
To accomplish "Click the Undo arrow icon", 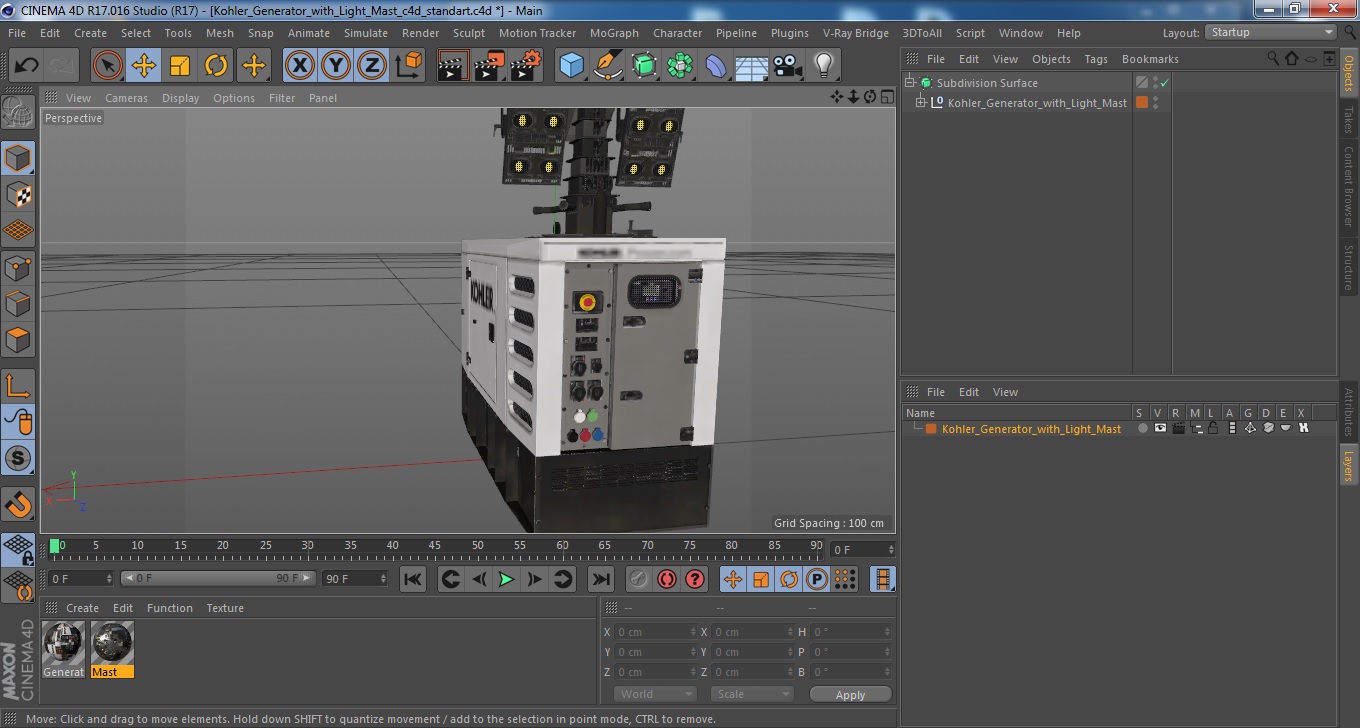I will (x=26, y=66).
